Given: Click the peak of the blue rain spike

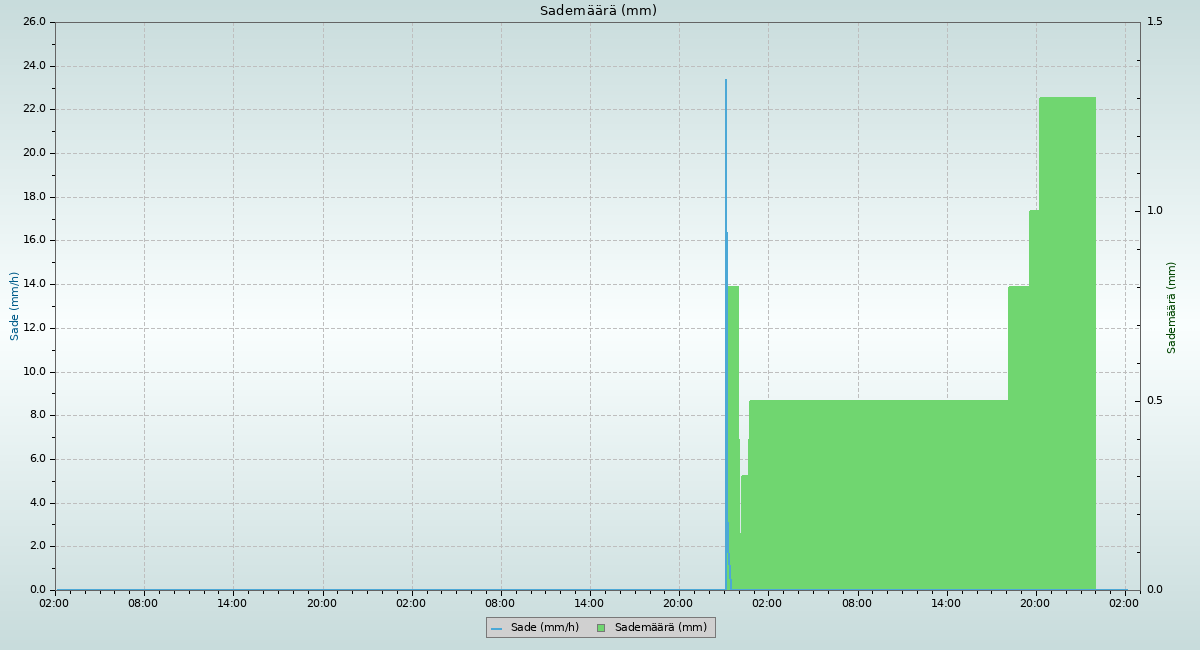Looking at the screenshot, I should [726, 80].
